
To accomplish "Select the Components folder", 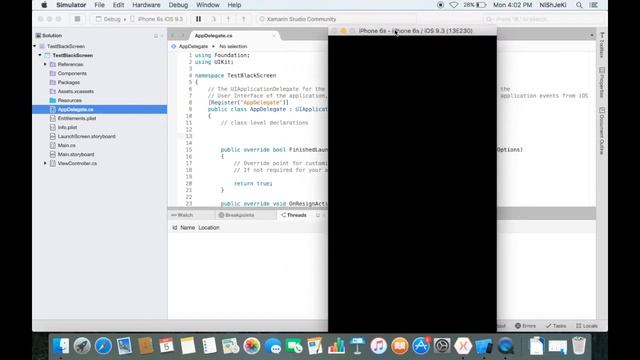I will tap(72, 73).
